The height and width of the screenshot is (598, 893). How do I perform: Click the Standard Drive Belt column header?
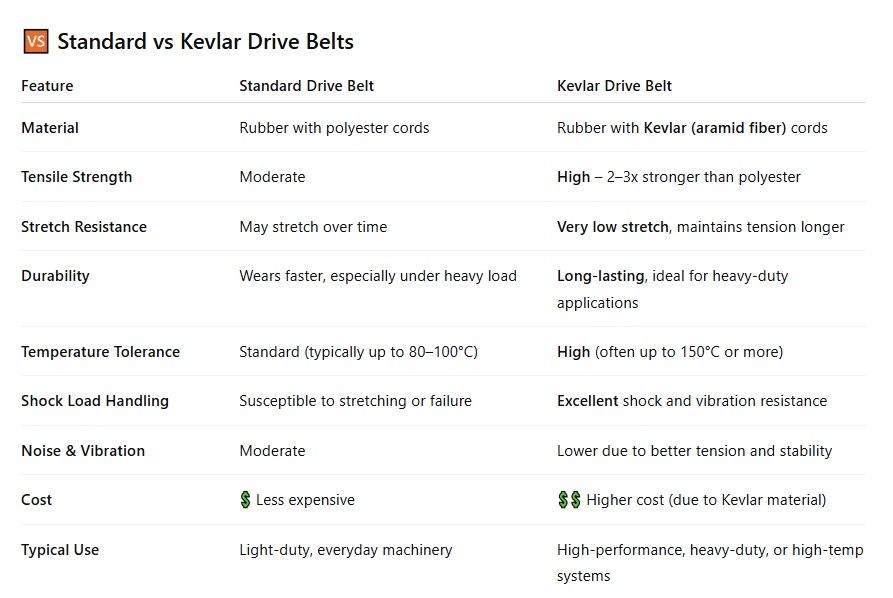pyautogui.click(x=306, y=86)
